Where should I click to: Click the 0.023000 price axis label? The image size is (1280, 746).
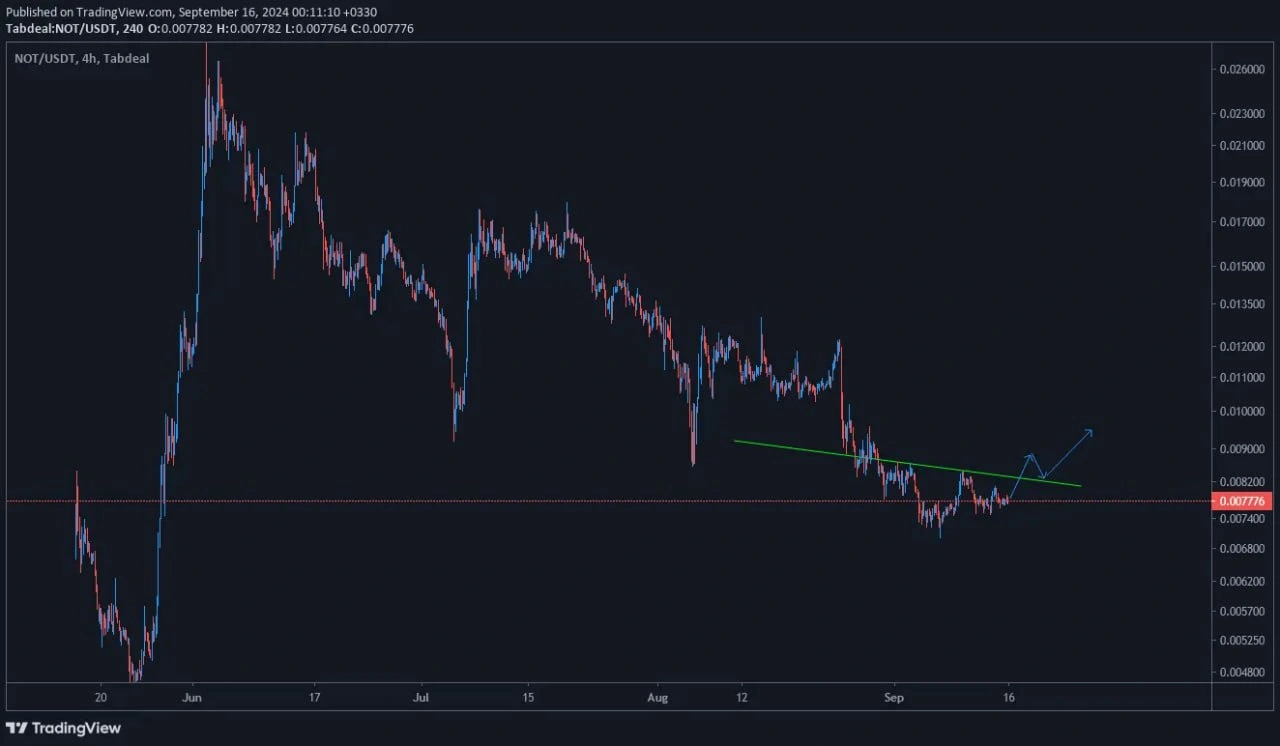click(1243, 114)
